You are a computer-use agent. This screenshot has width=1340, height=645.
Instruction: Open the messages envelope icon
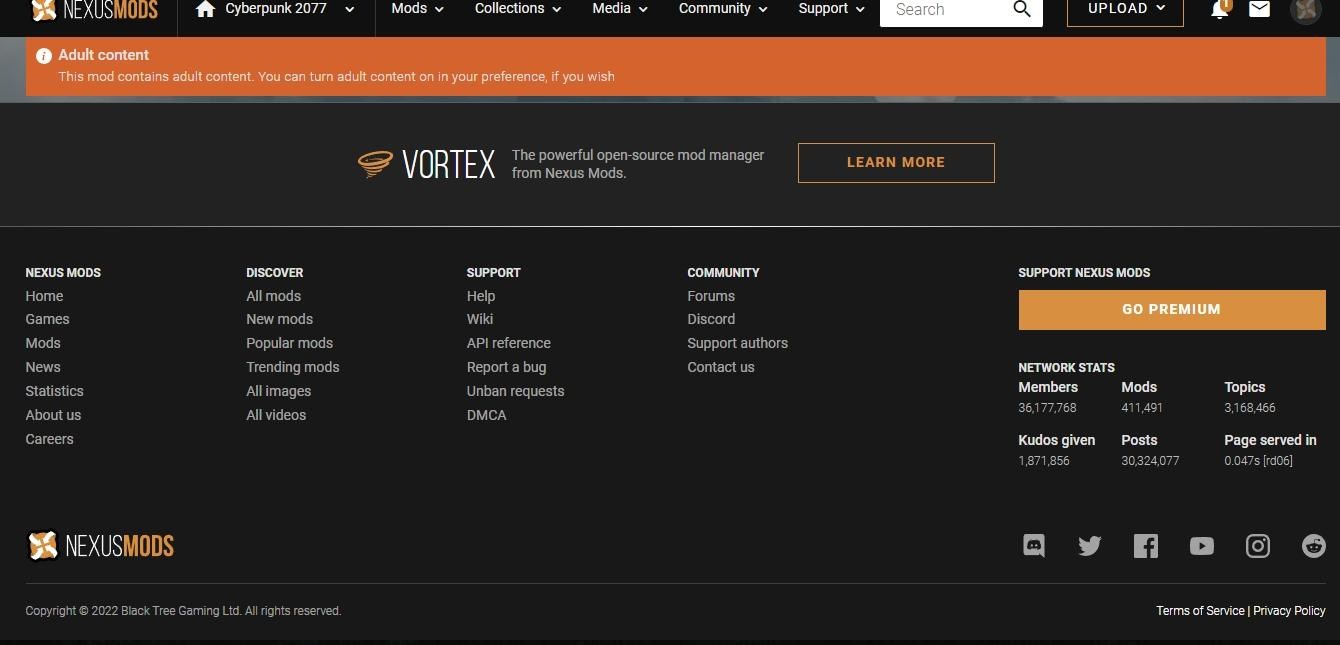pos(1260,9)
